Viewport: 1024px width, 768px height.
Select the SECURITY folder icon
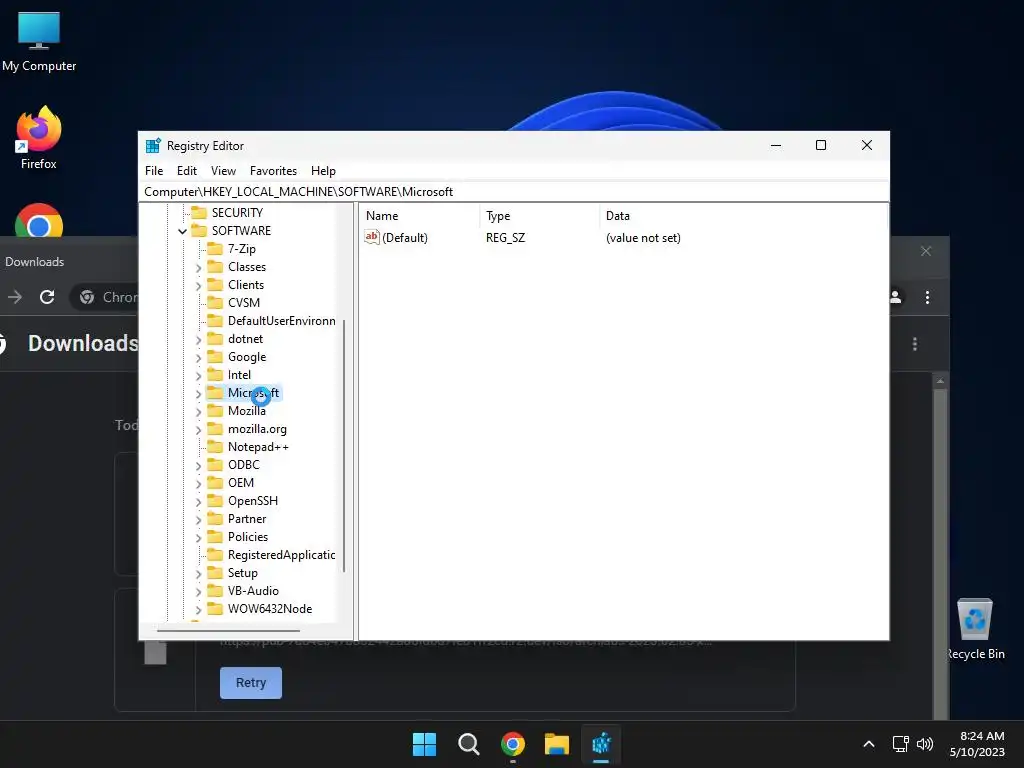(199, 213)
